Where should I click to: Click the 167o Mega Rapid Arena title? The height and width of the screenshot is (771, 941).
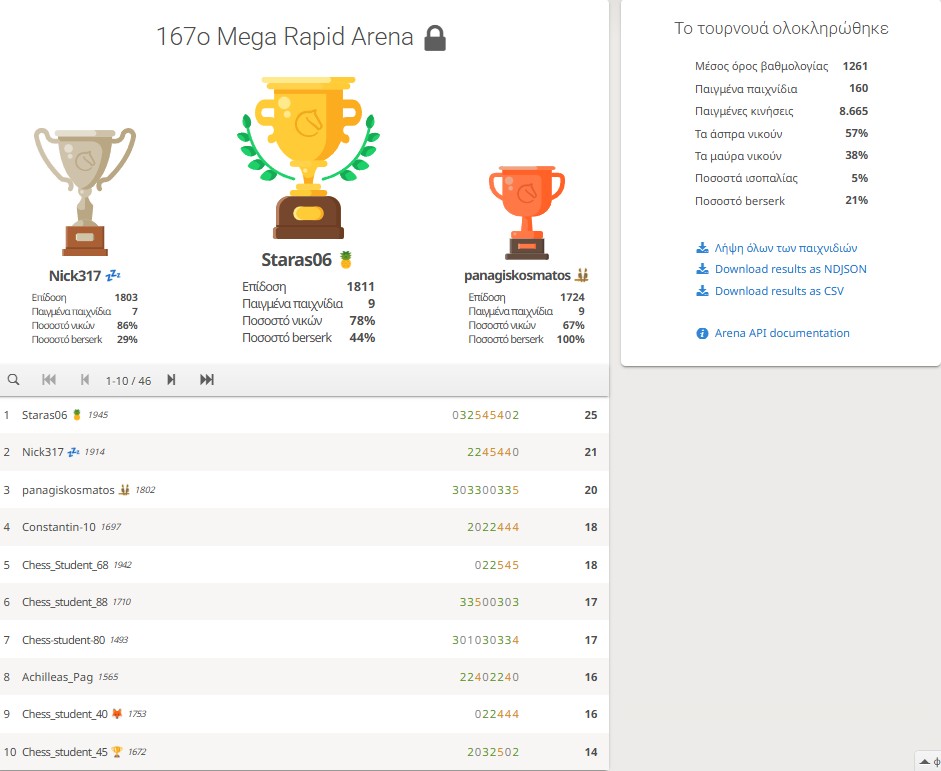coord(284,37)
